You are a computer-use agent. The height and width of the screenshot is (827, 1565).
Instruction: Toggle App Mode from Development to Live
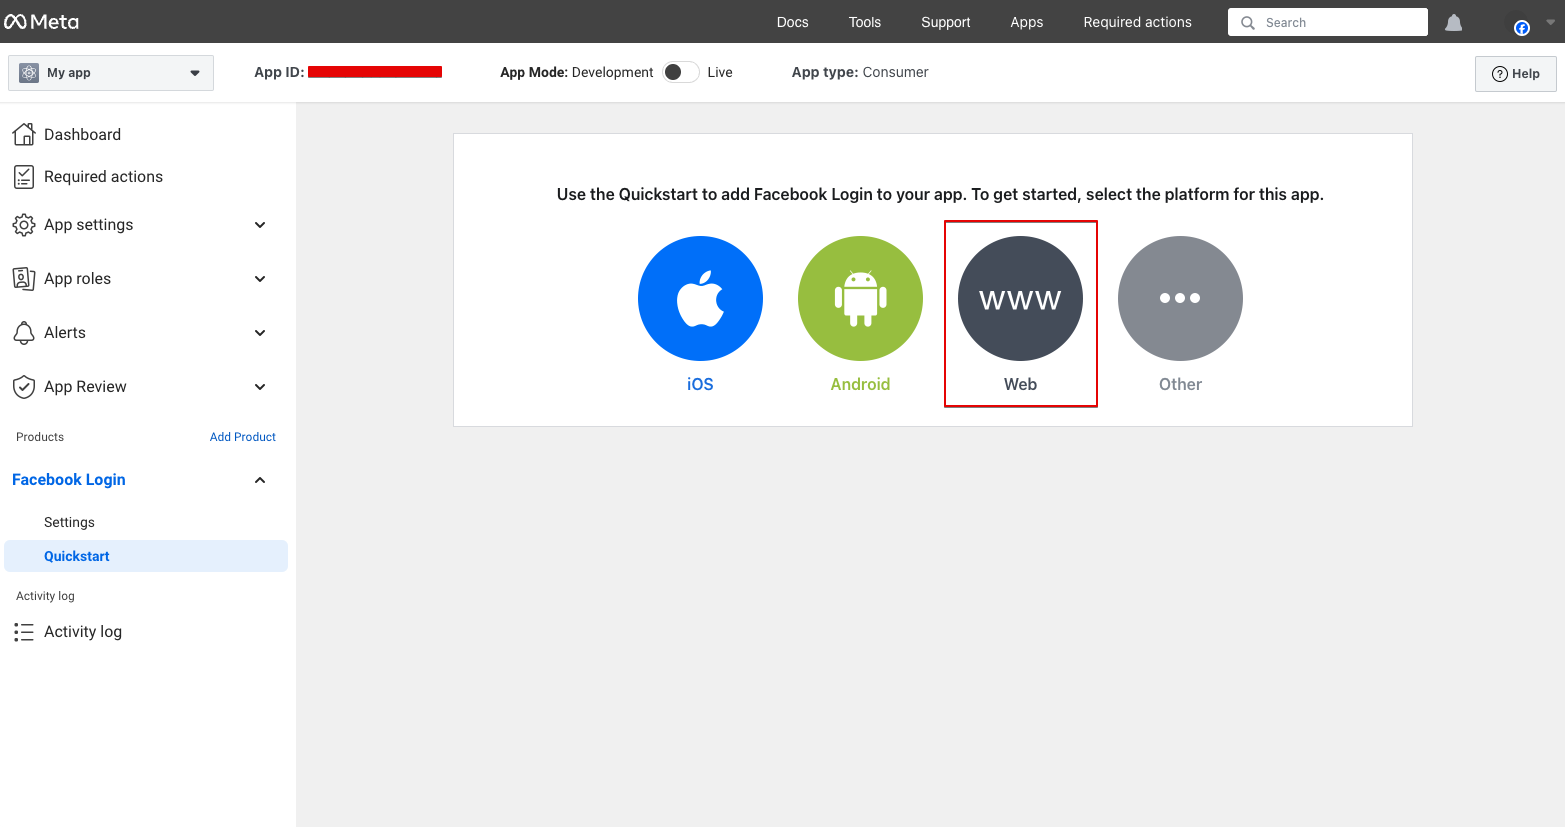(x=680, y=72)
